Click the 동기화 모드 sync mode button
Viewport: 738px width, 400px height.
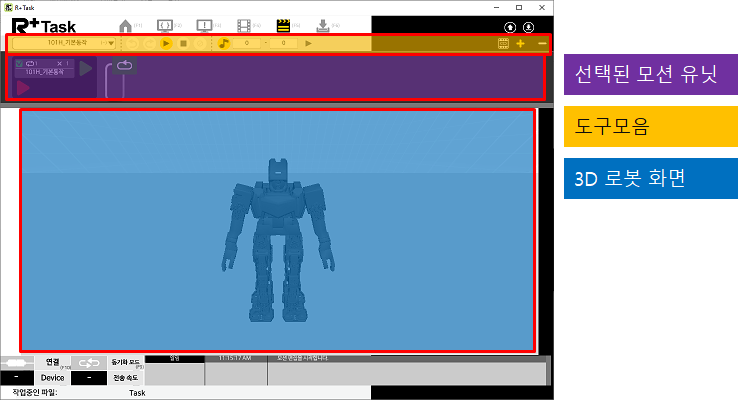pos(124,362)
